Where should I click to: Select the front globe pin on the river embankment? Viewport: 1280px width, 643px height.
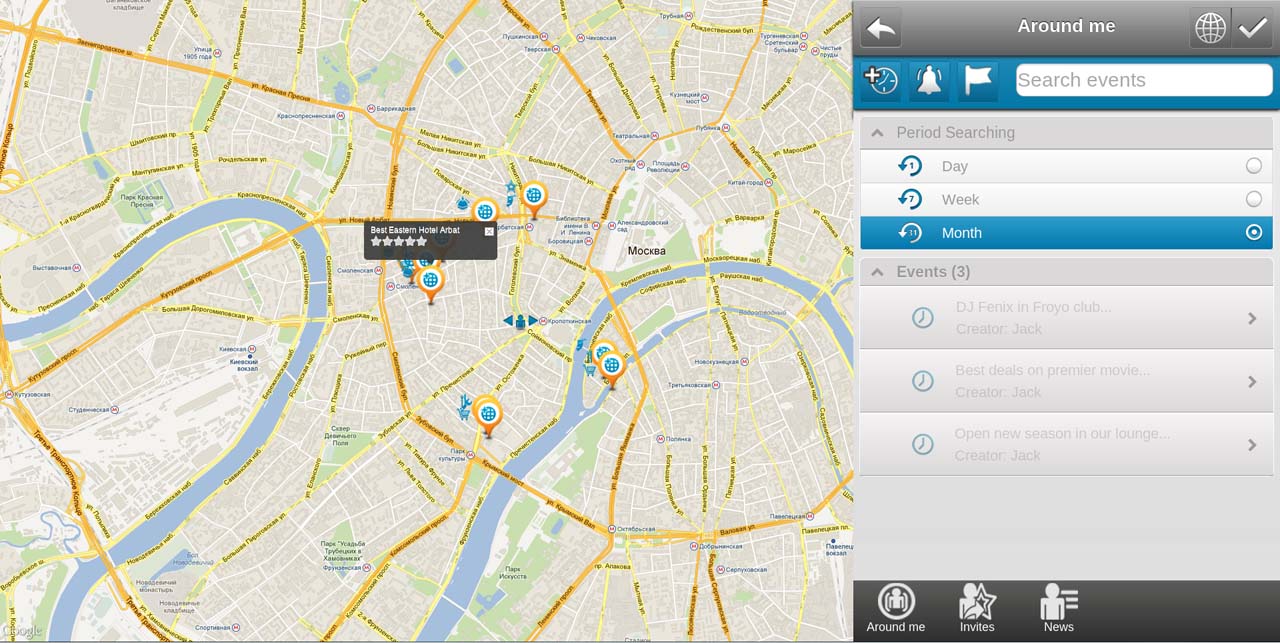(612, 369)
